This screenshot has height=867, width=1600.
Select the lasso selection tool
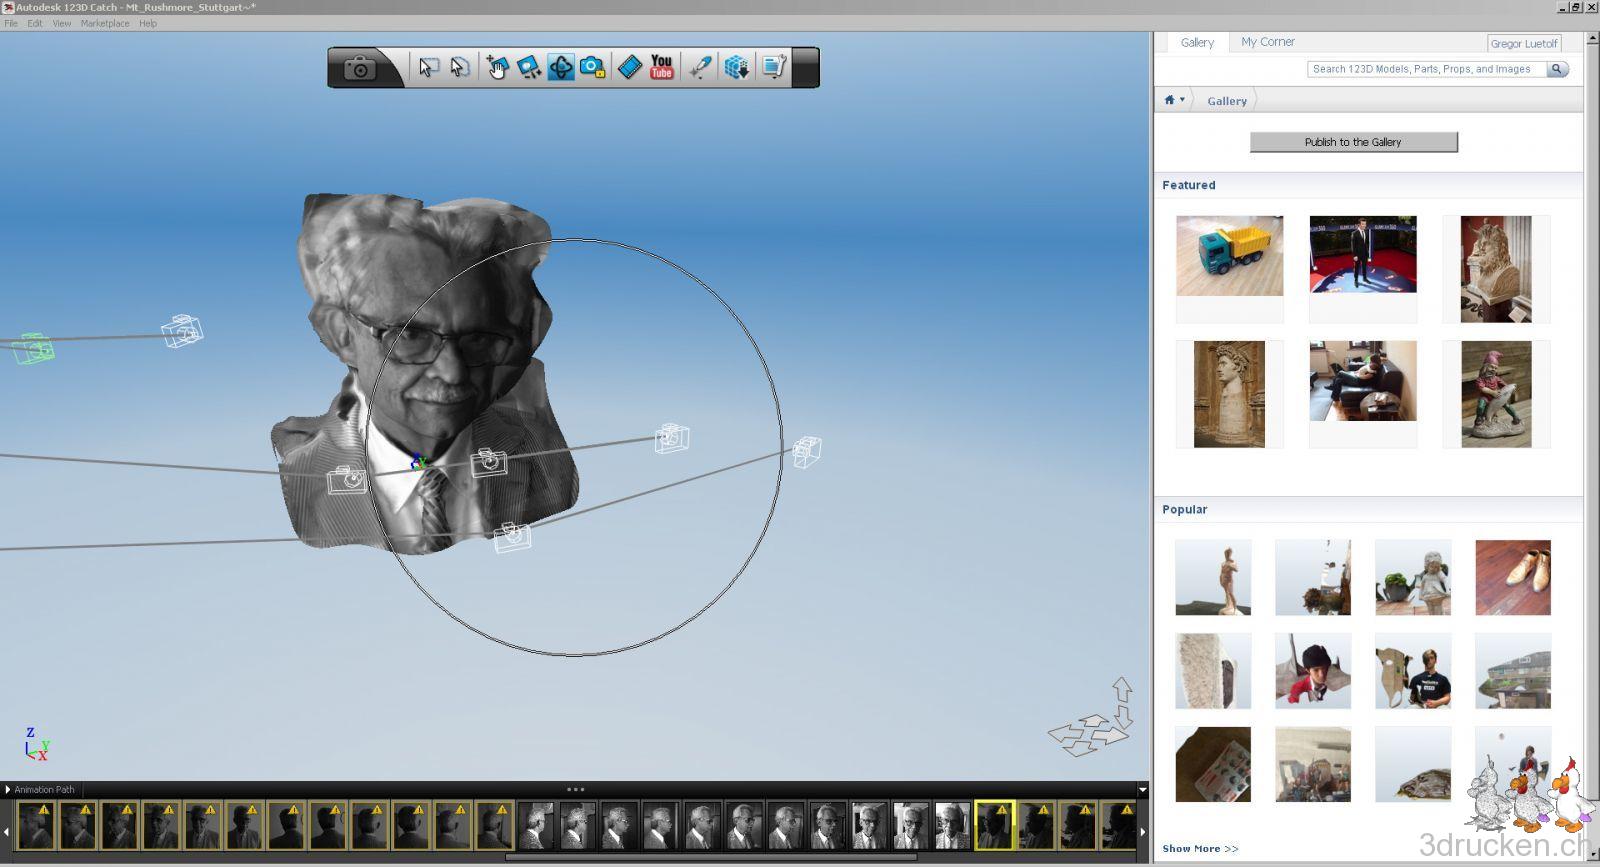pyautogui.click(x=460, y=67)
